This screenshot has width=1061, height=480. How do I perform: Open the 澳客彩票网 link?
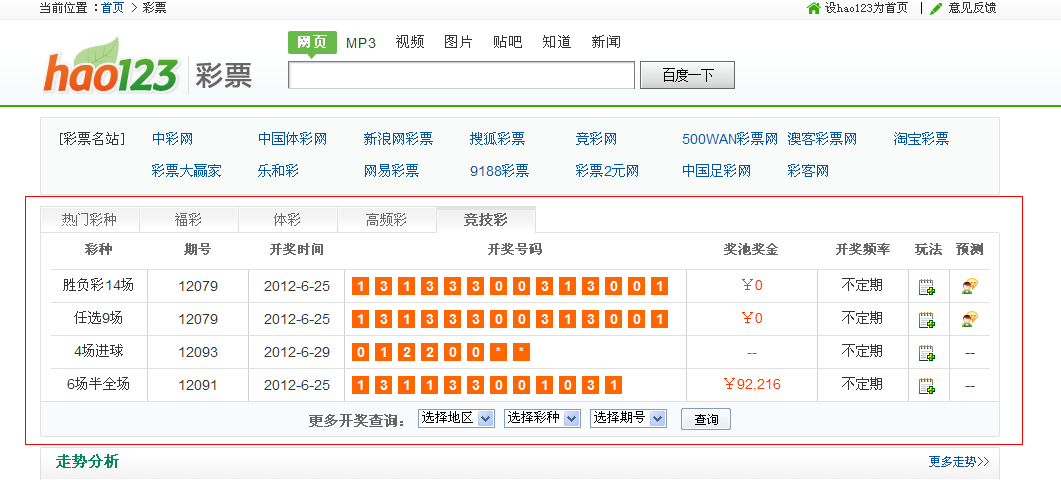822,139
